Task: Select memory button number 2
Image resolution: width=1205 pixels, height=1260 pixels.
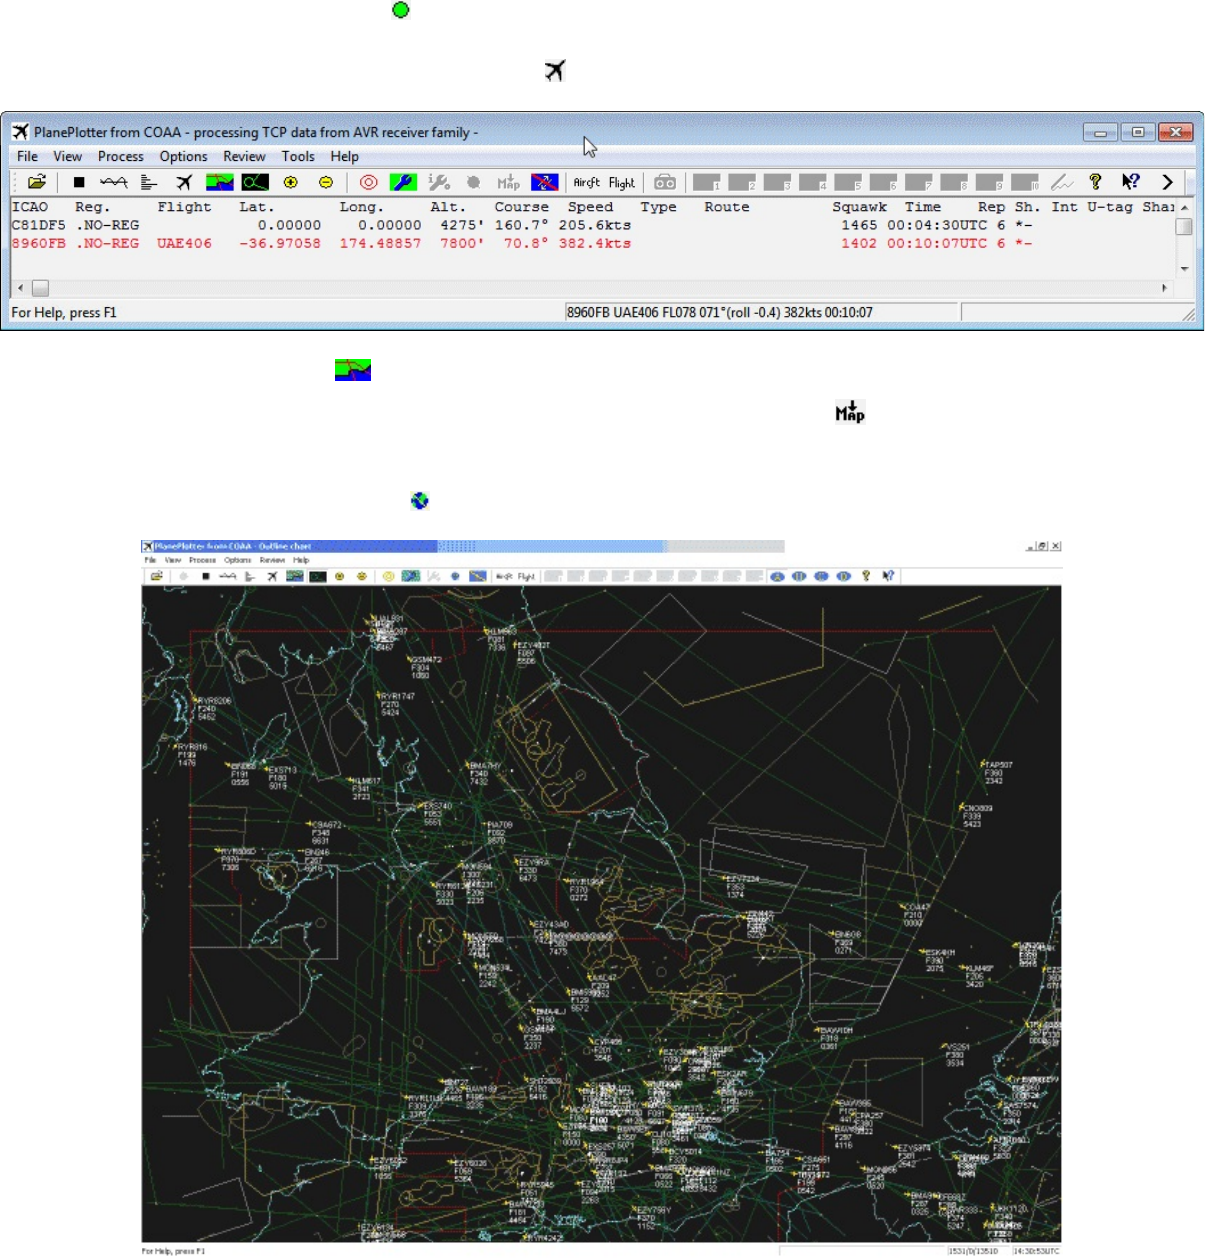Action: pyautogui.click(x=742, y=182)
